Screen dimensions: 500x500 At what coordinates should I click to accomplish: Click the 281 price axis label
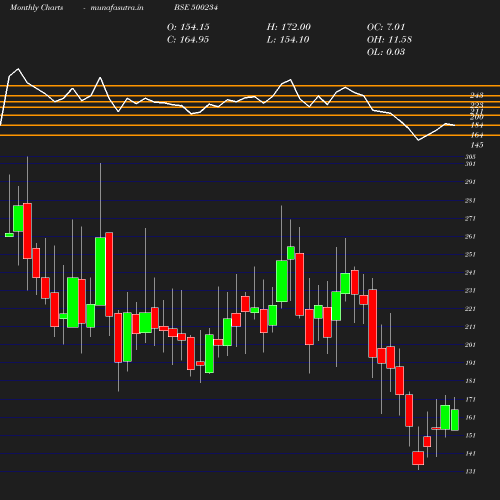tap(470, 201)
